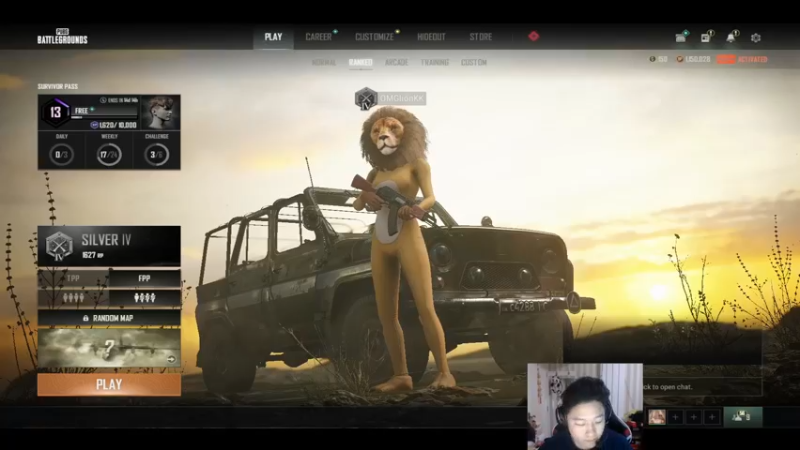Click the player avatar in team slots
The image size is (800, 450).
[x=657, y=417]
